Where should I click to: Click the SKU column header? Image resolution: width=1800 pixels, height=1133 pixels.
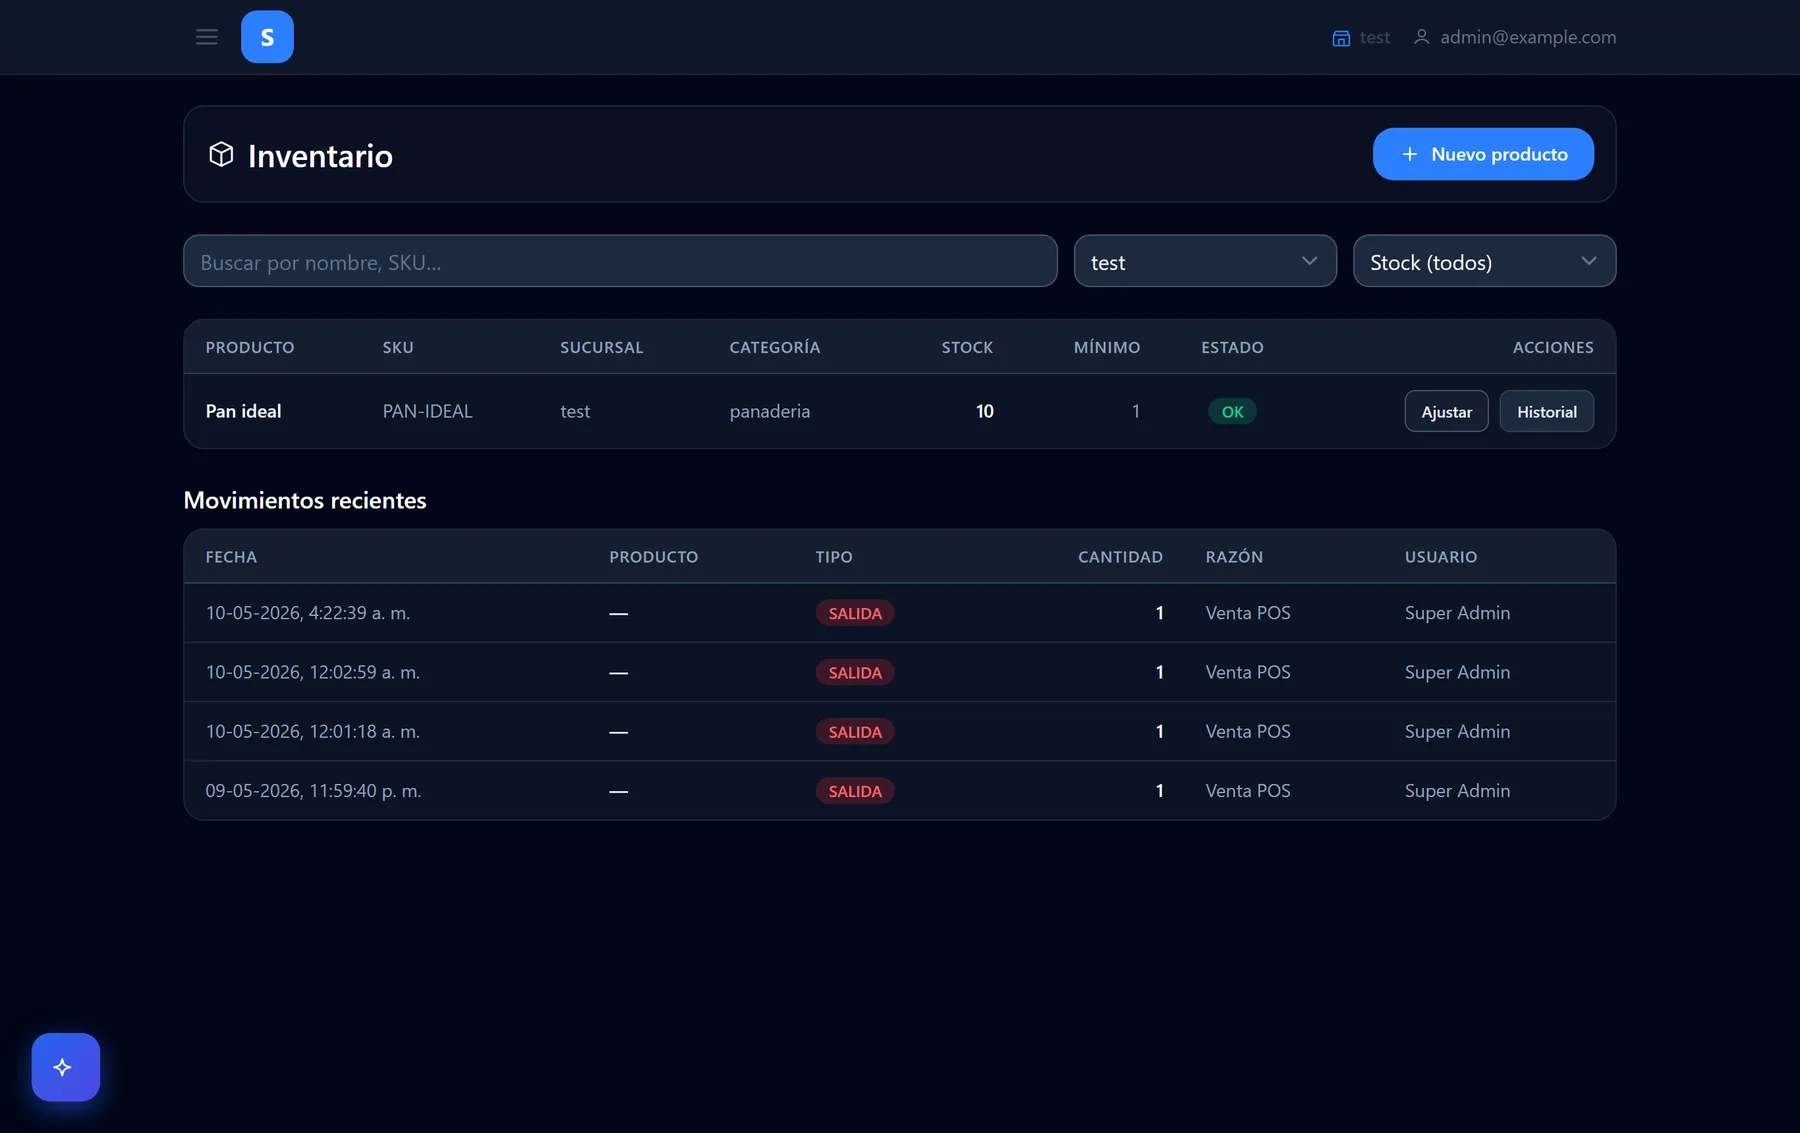click(x=398, y=347)
